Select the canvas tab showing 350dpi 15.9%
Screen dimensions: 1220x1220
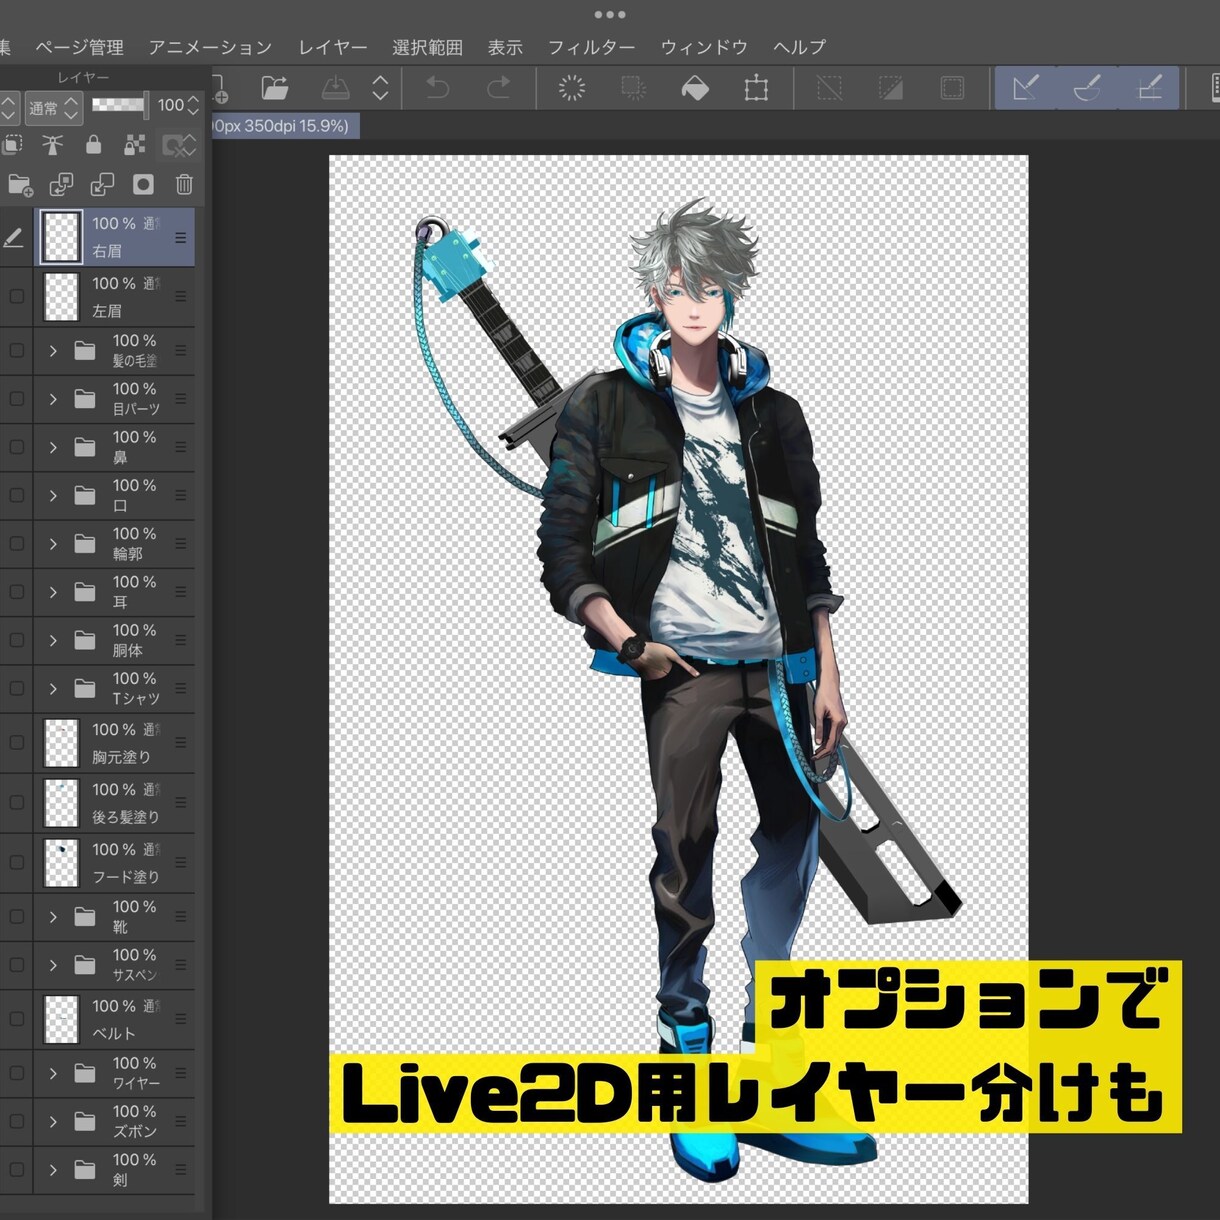coord(285,126)
